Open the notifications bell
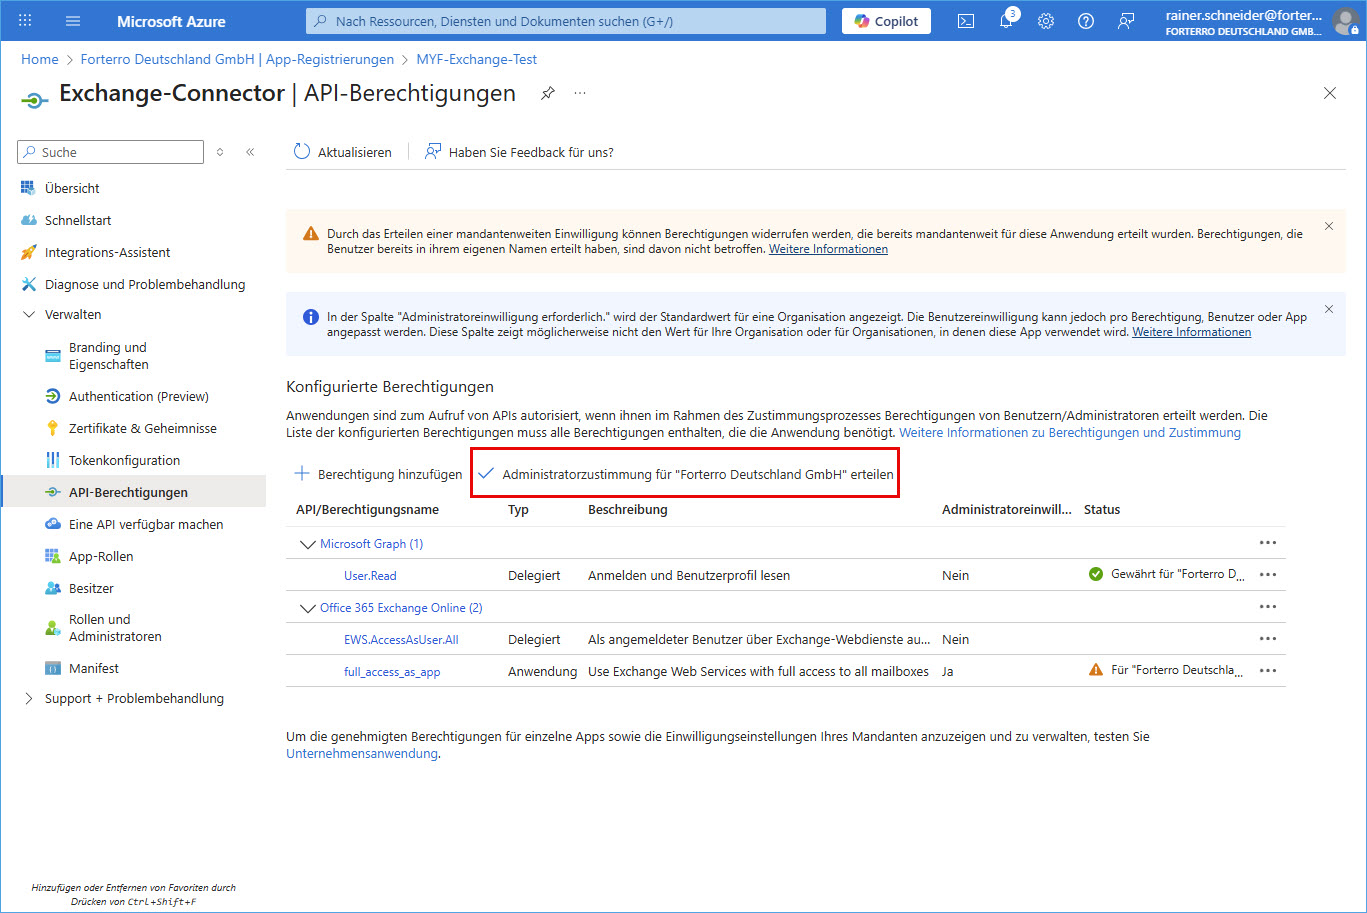 tap(1007, 21)
